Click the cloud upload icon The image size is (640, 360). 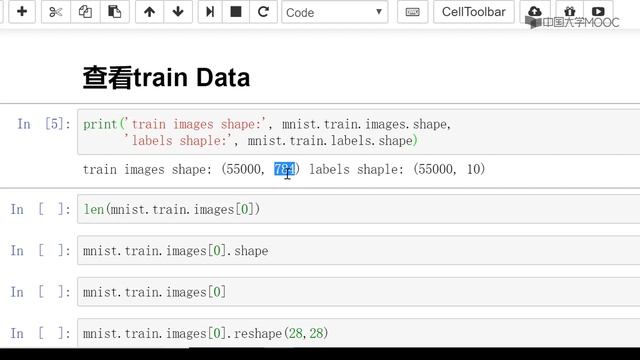(x=535, y=12)
